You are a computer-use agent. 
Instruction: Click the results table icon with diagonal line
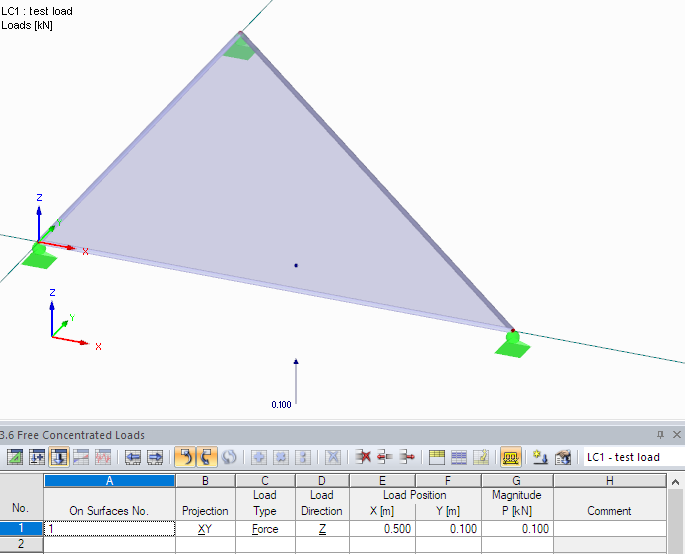[x=81, y=457]
